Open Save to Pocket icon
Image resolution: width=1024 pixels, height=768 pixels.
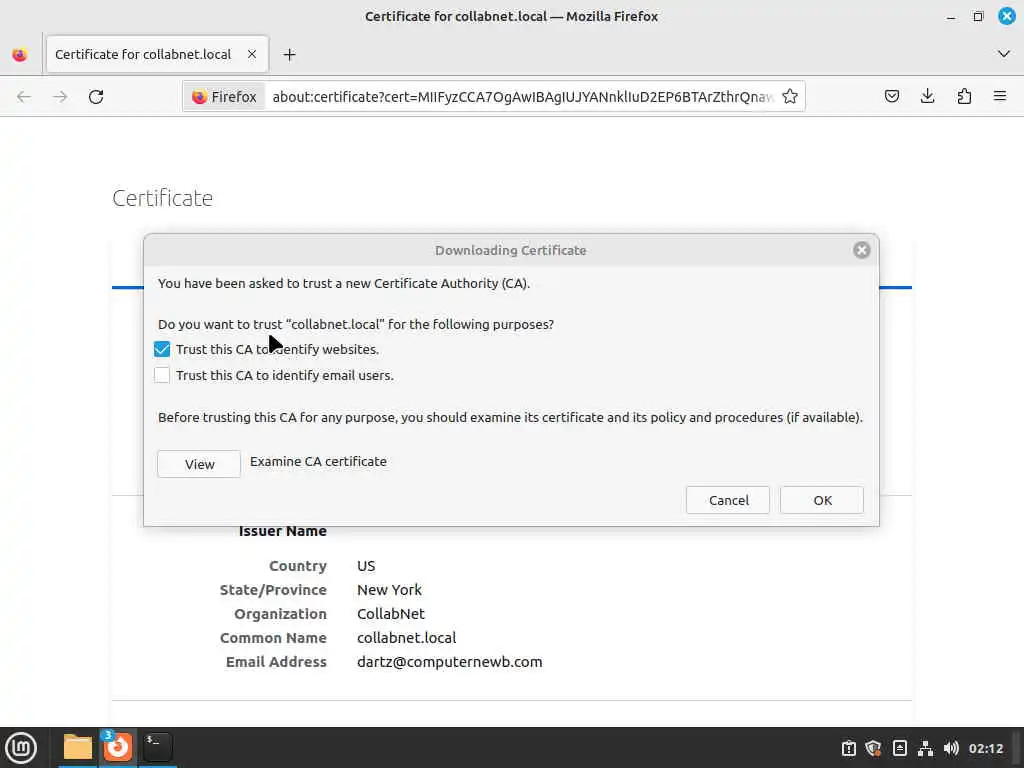[891, 97]
